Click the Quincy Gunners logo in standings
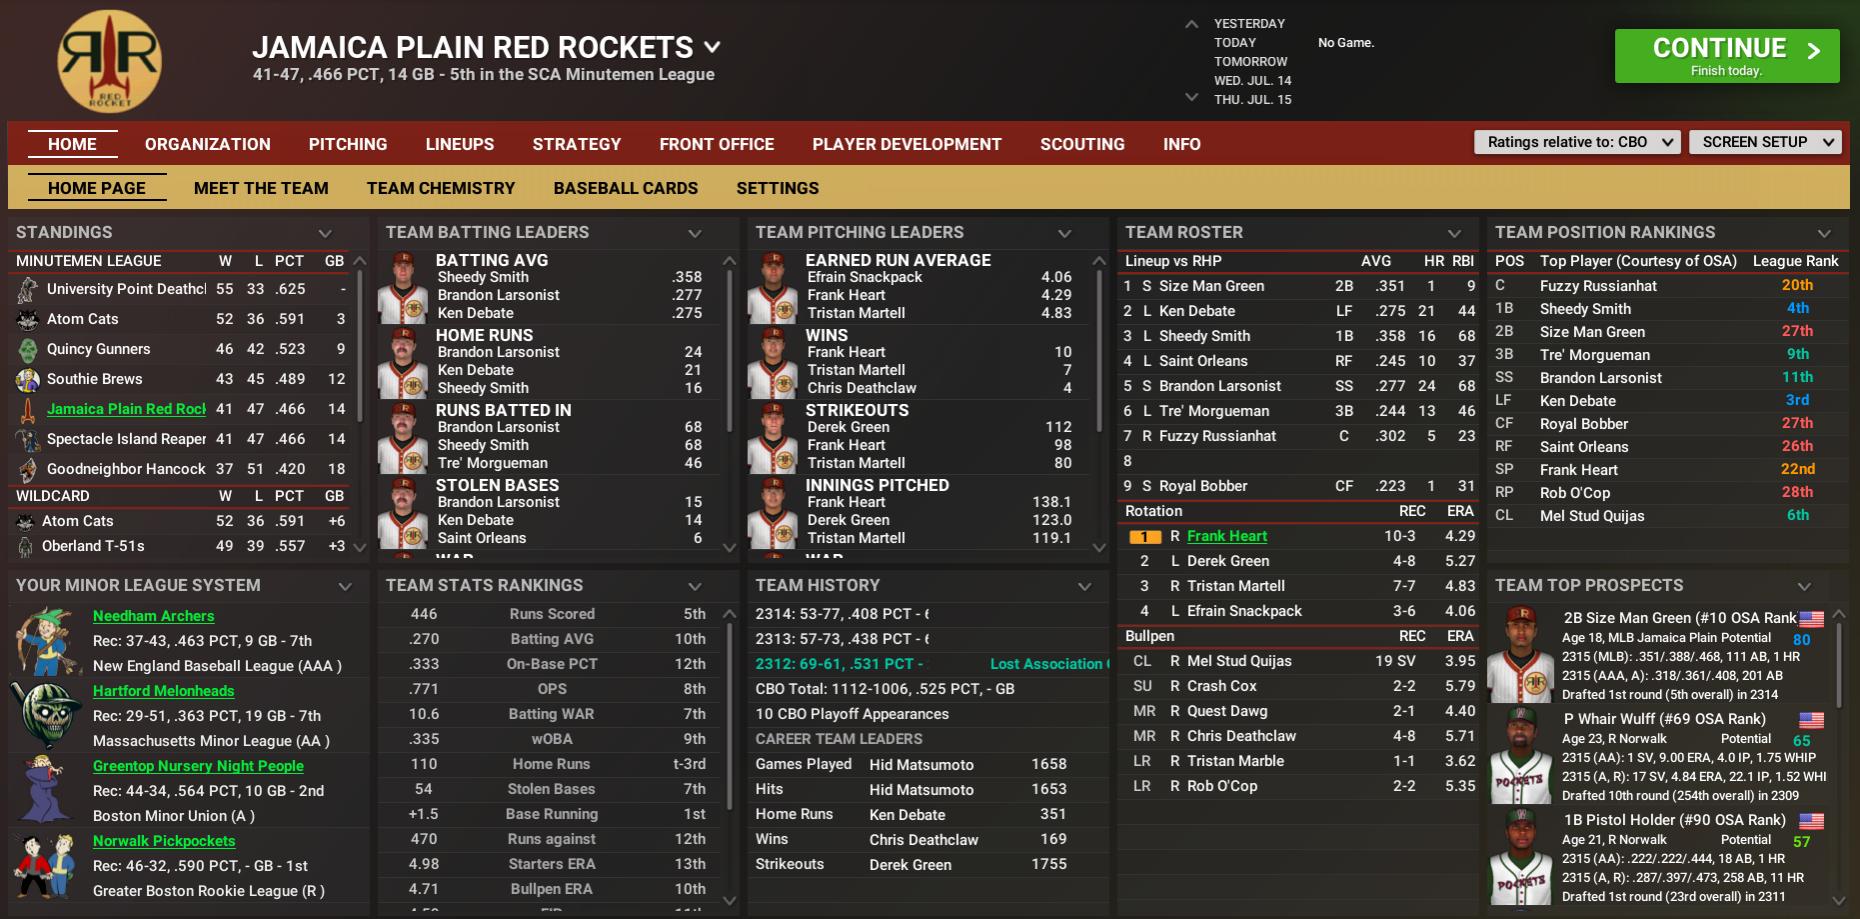Image resolution: width=1860 pixels, height=919 pixels. 28,349
